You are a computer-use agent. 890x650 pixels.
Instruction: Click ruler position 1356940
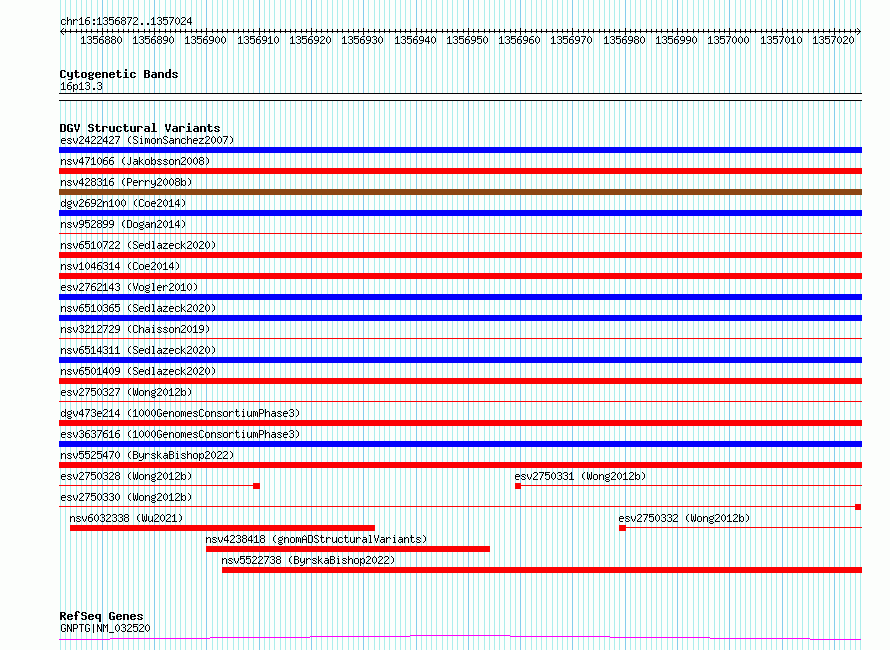(415, 40)
